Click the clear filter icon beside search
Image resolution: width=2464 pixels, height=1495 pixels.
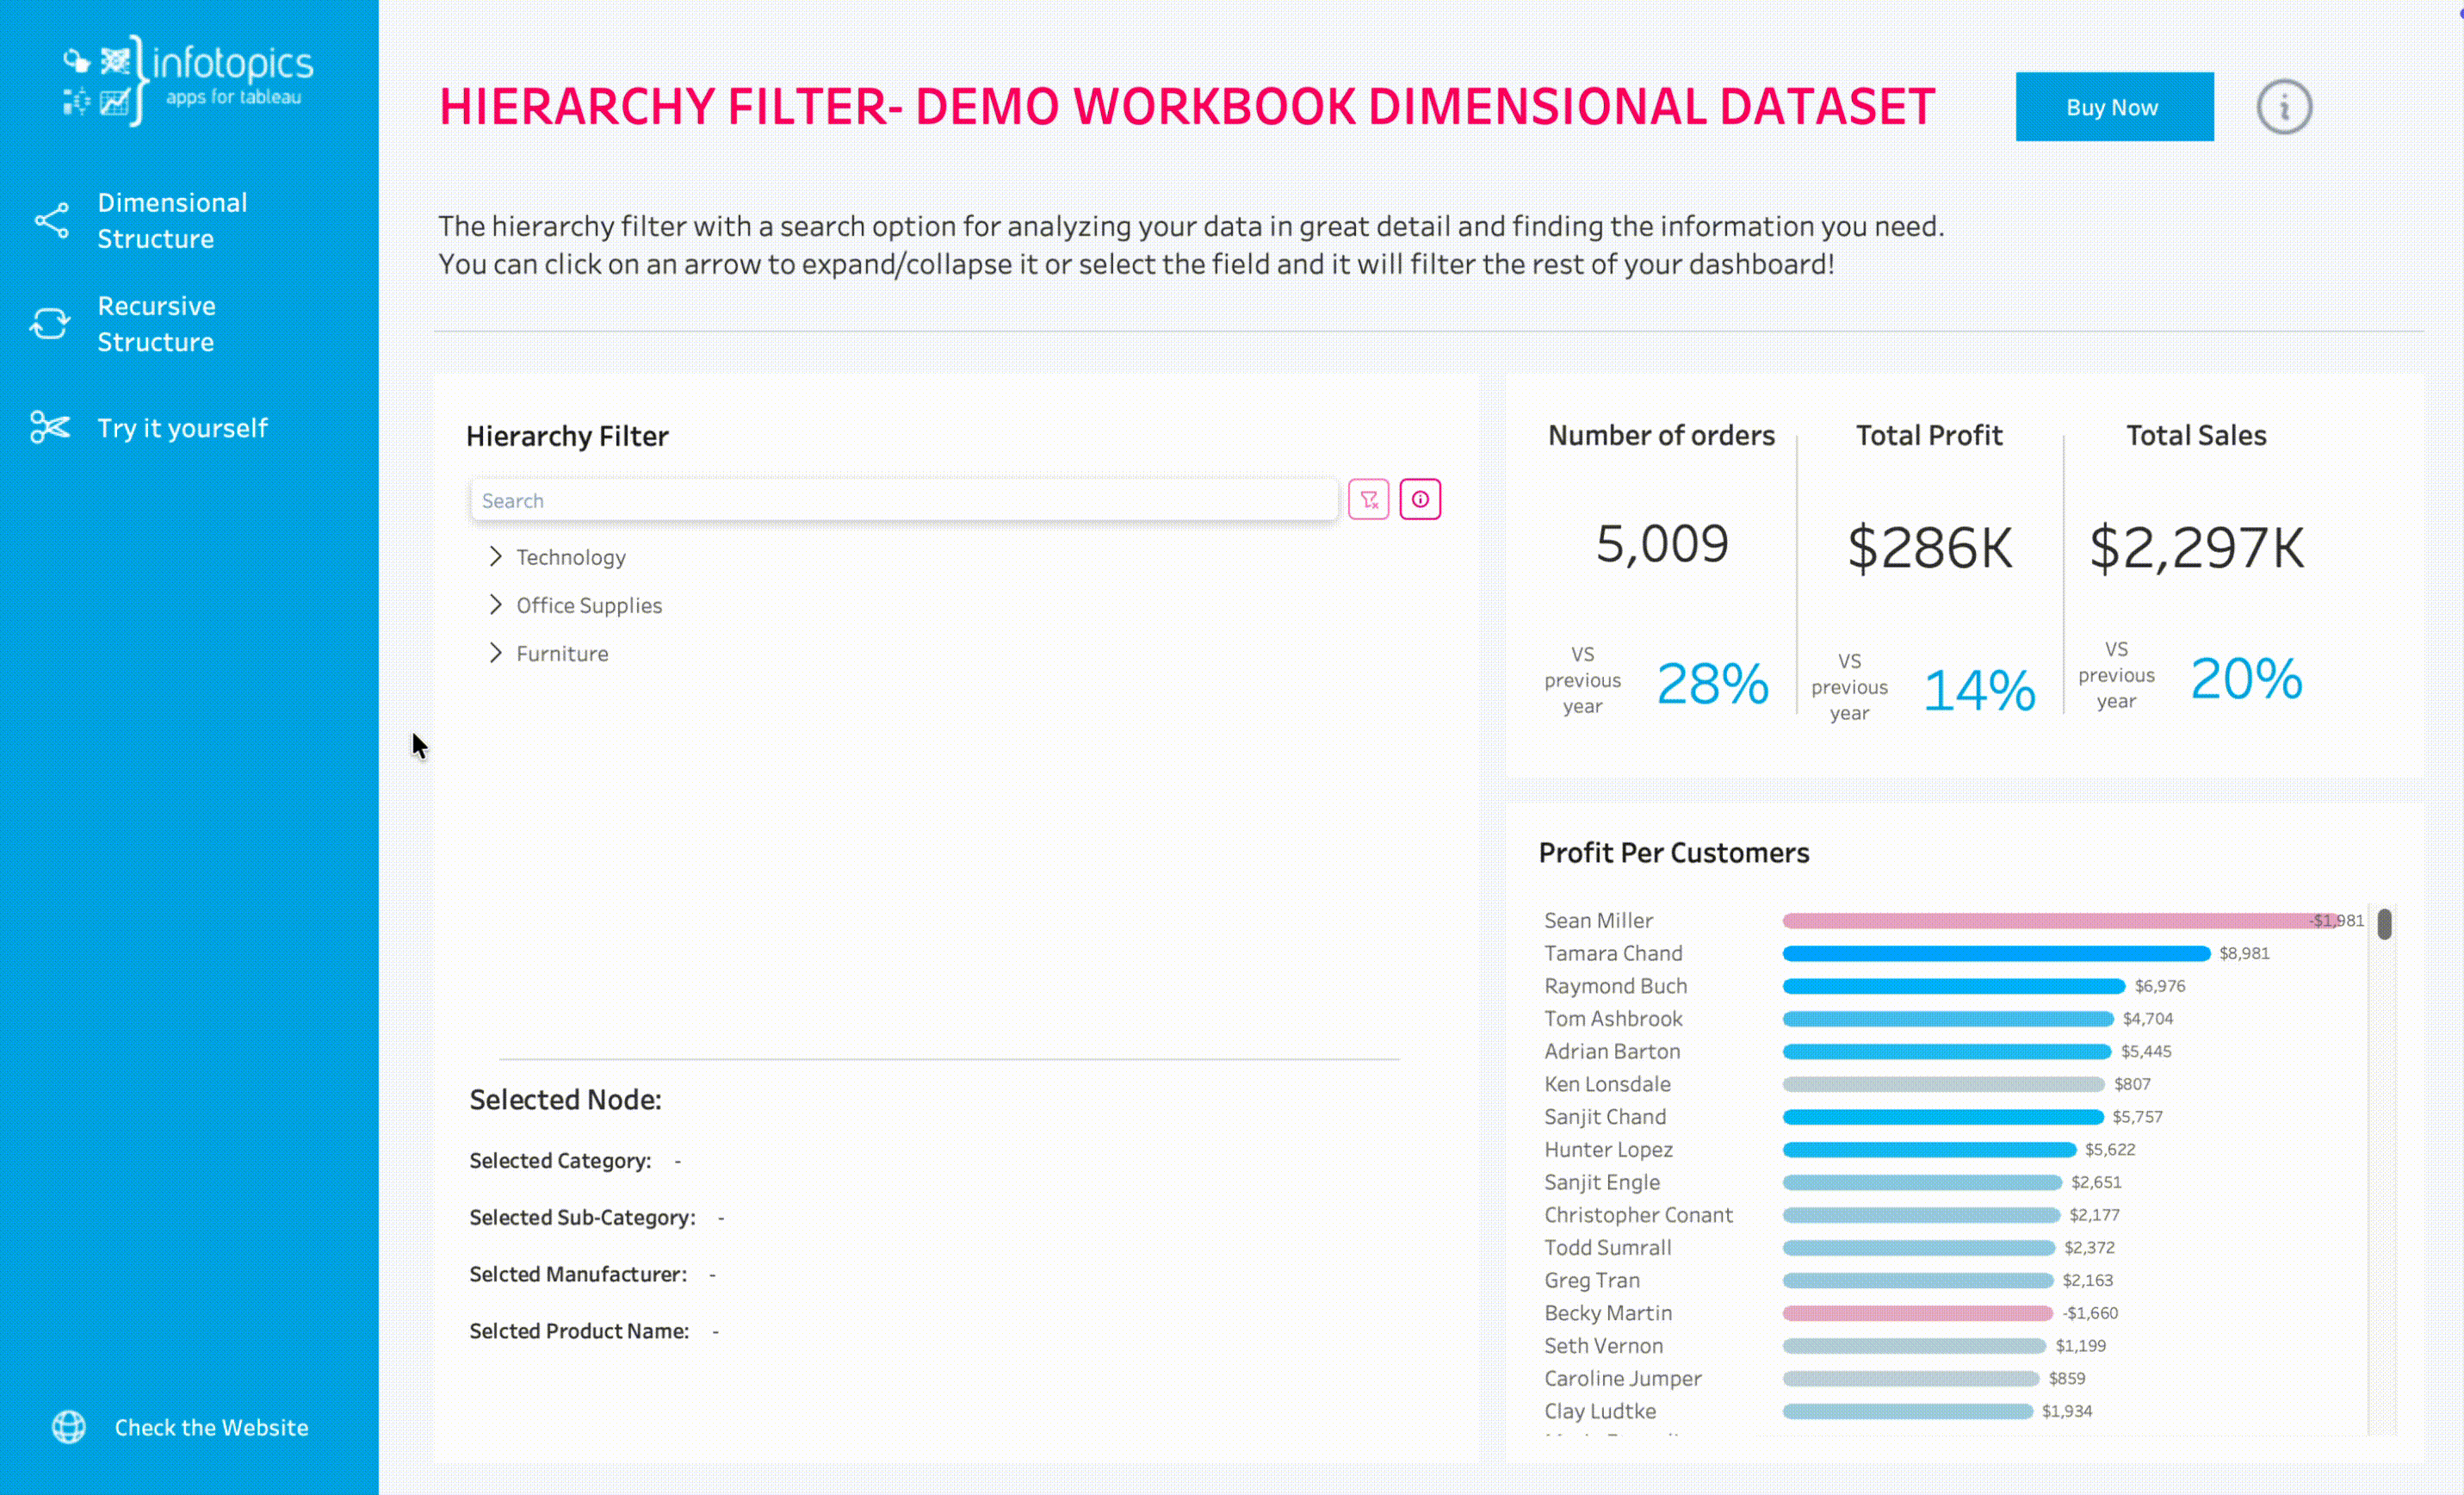pyautogui.click(x=1368, y=499)
